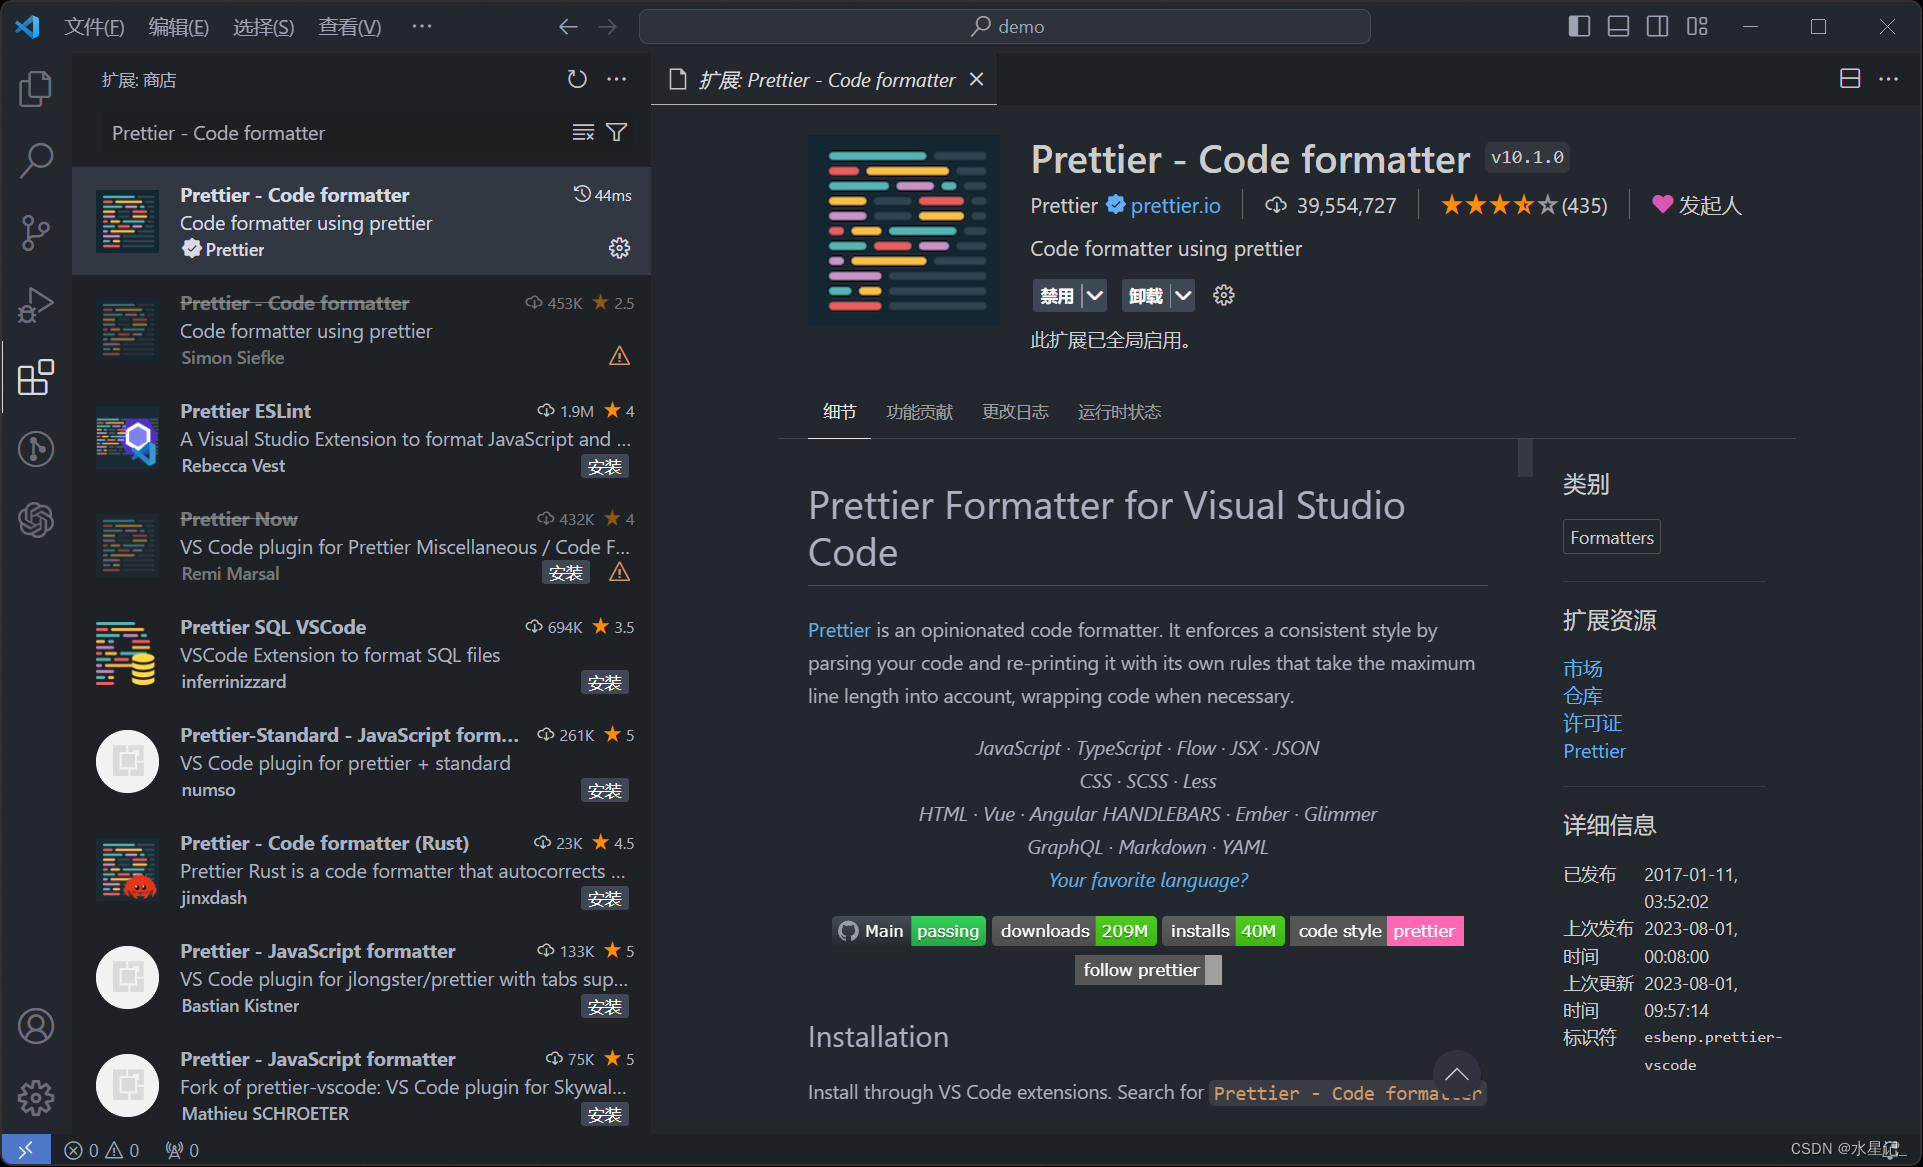Open remote window indicator in status bar
This screenshot has width=1923, height=1167.
pos(26,1150)
